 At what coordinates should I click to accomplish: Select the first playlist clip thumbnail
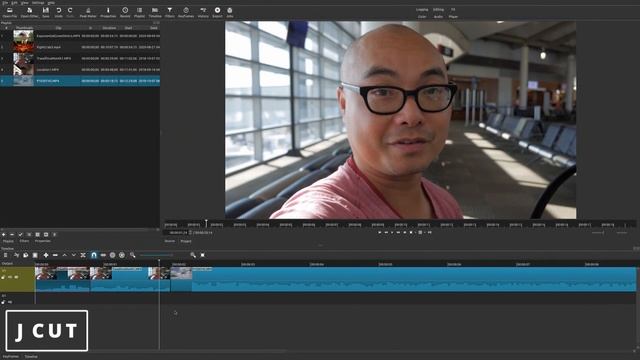tap(23, 36)
